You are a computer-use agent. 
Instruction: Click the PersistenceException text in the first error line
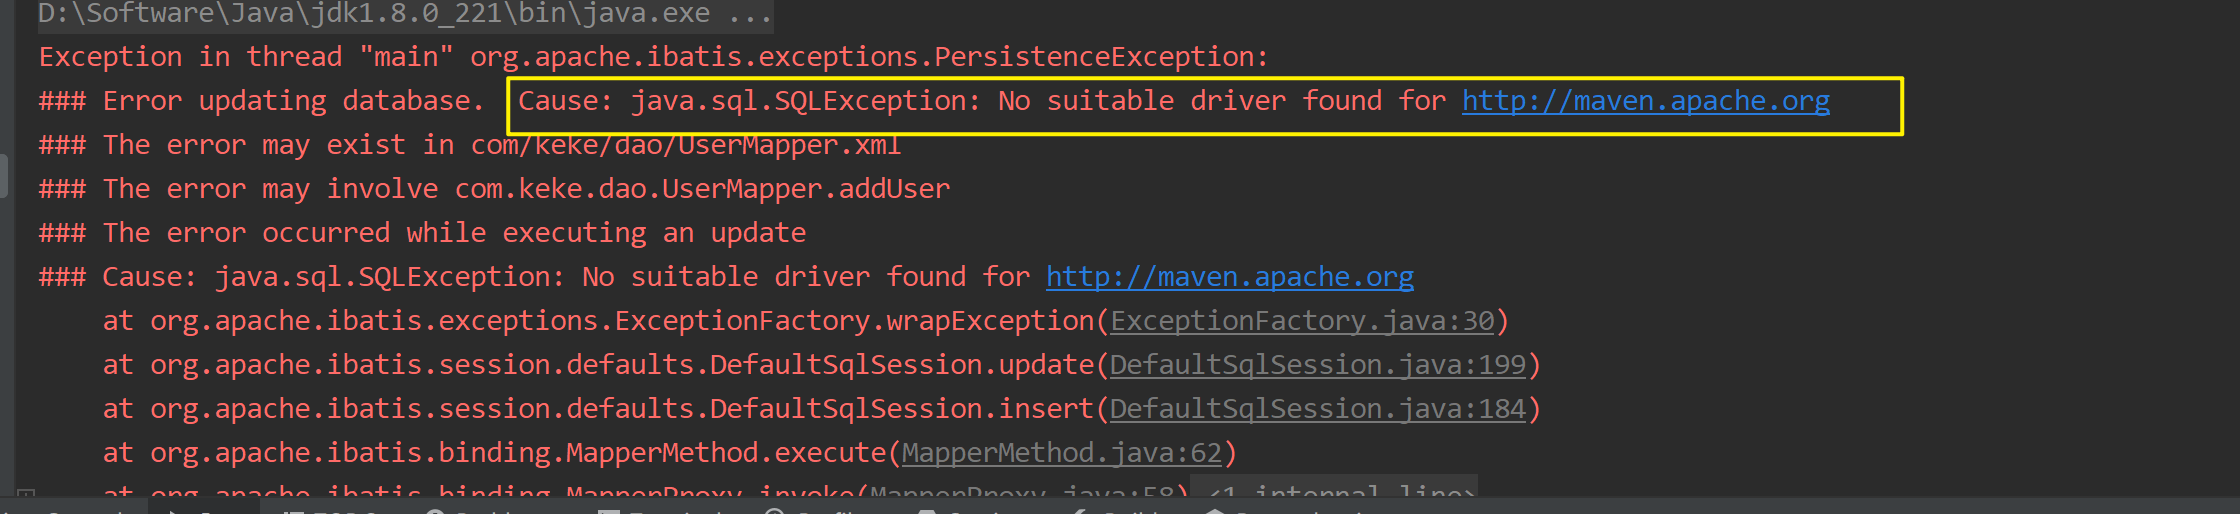click(1100, 57)
